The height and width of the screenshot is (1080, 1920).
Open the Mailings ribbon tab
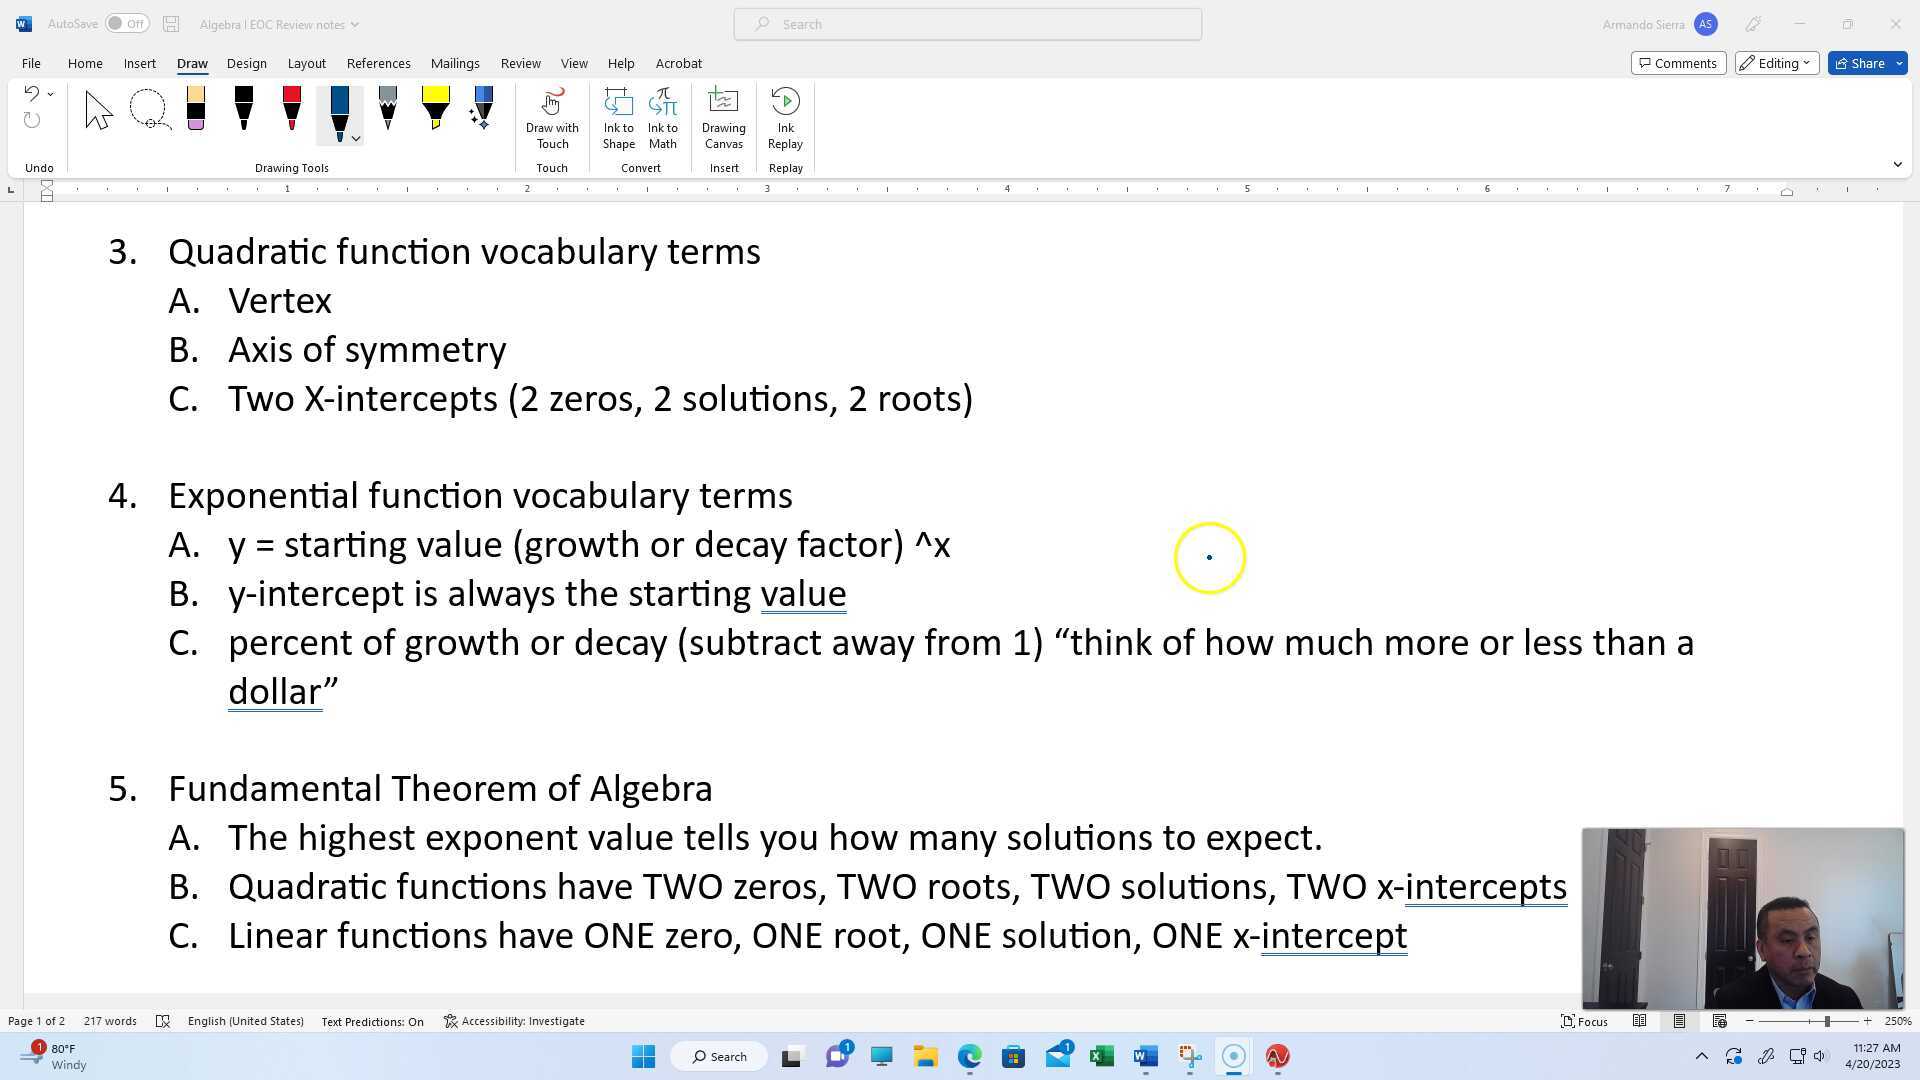pos(455,63)
